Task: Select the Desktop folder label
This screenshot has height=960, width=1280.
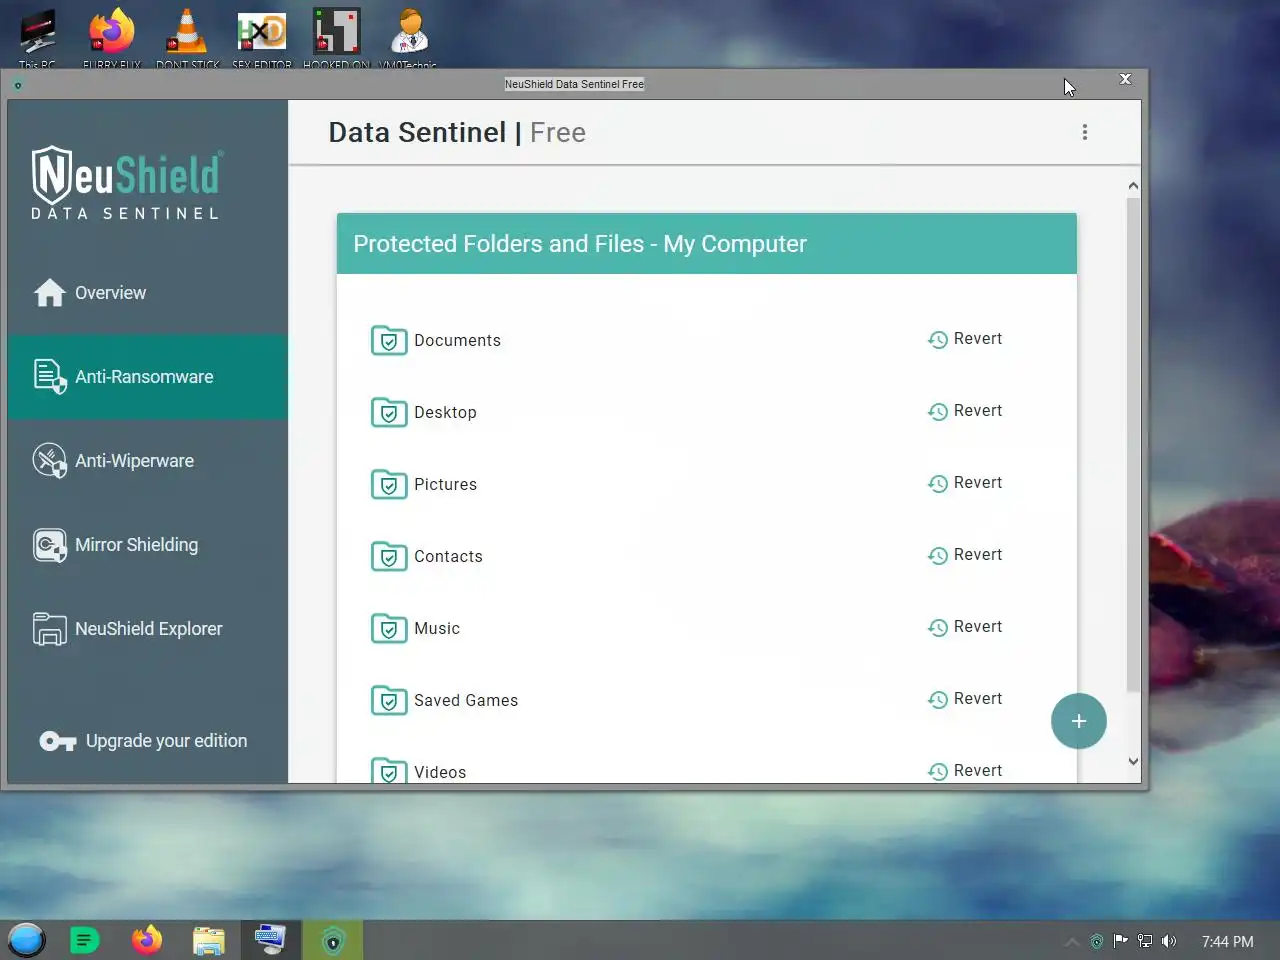Action: [x=445, y=412]
